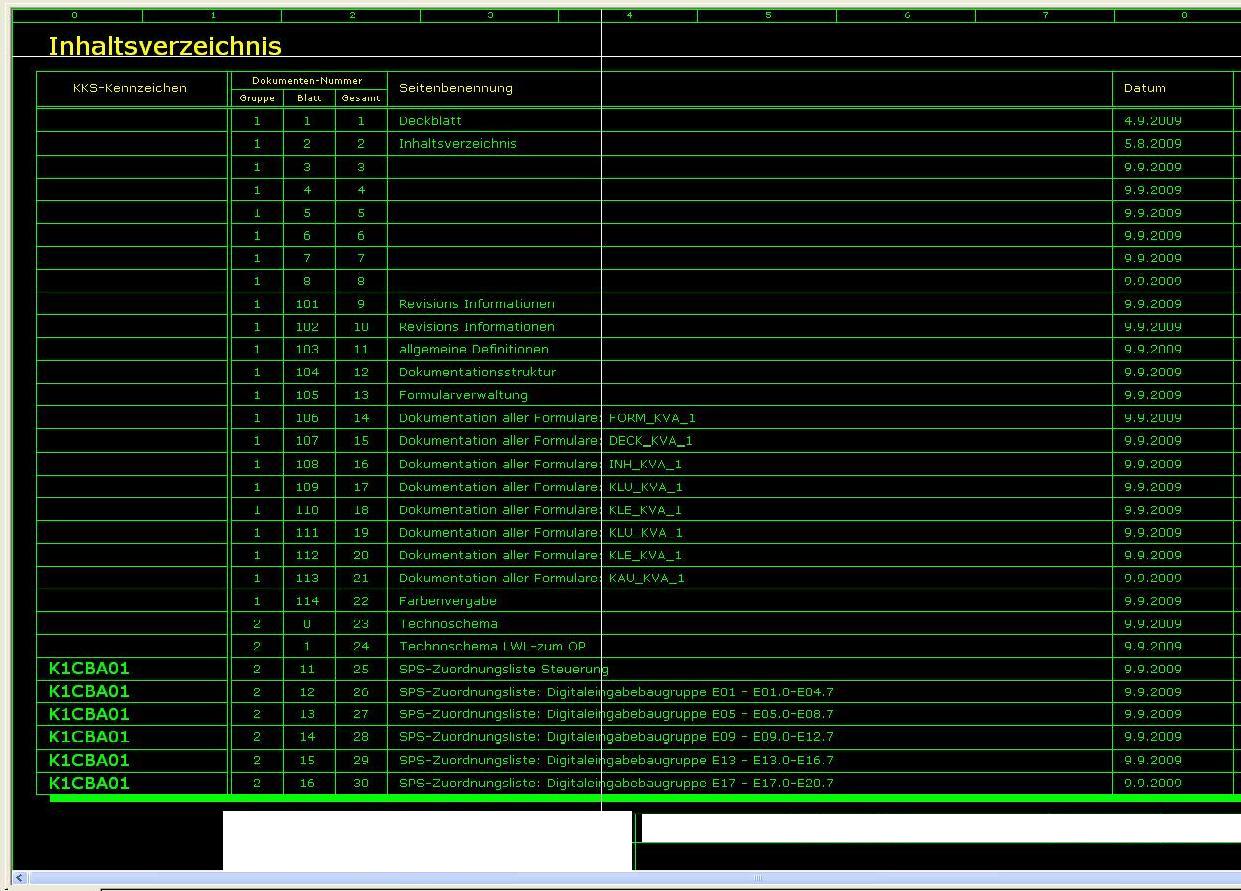1241x891 pixels.
Task: Click the FORM_KVA_1 form documentation row
Action: tap(547, 418)
